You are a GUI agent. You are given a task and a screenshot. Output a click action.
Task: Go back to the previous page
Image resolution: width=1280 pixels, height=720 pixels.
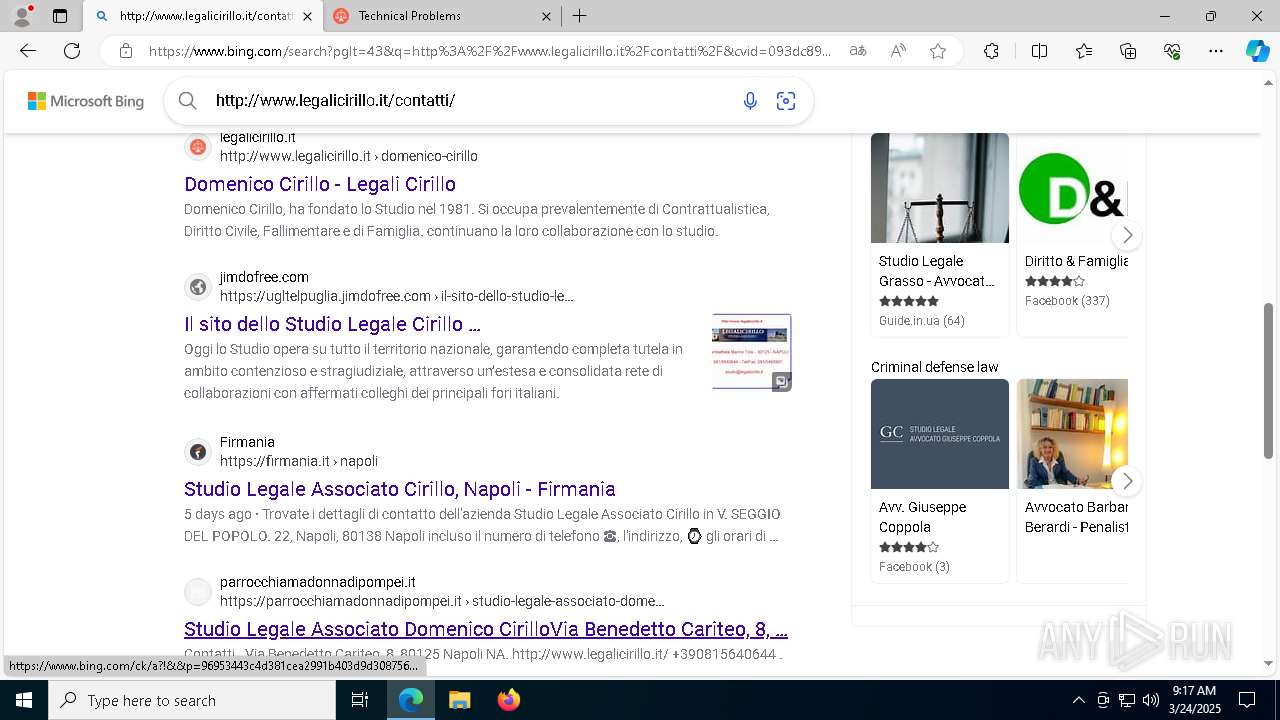click(28, 51)
